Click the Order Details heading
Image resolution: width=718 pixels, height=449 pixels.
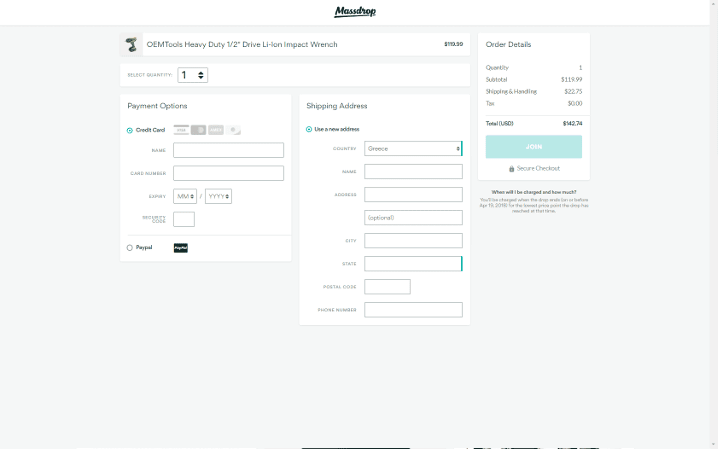click(x=508, y=44)
